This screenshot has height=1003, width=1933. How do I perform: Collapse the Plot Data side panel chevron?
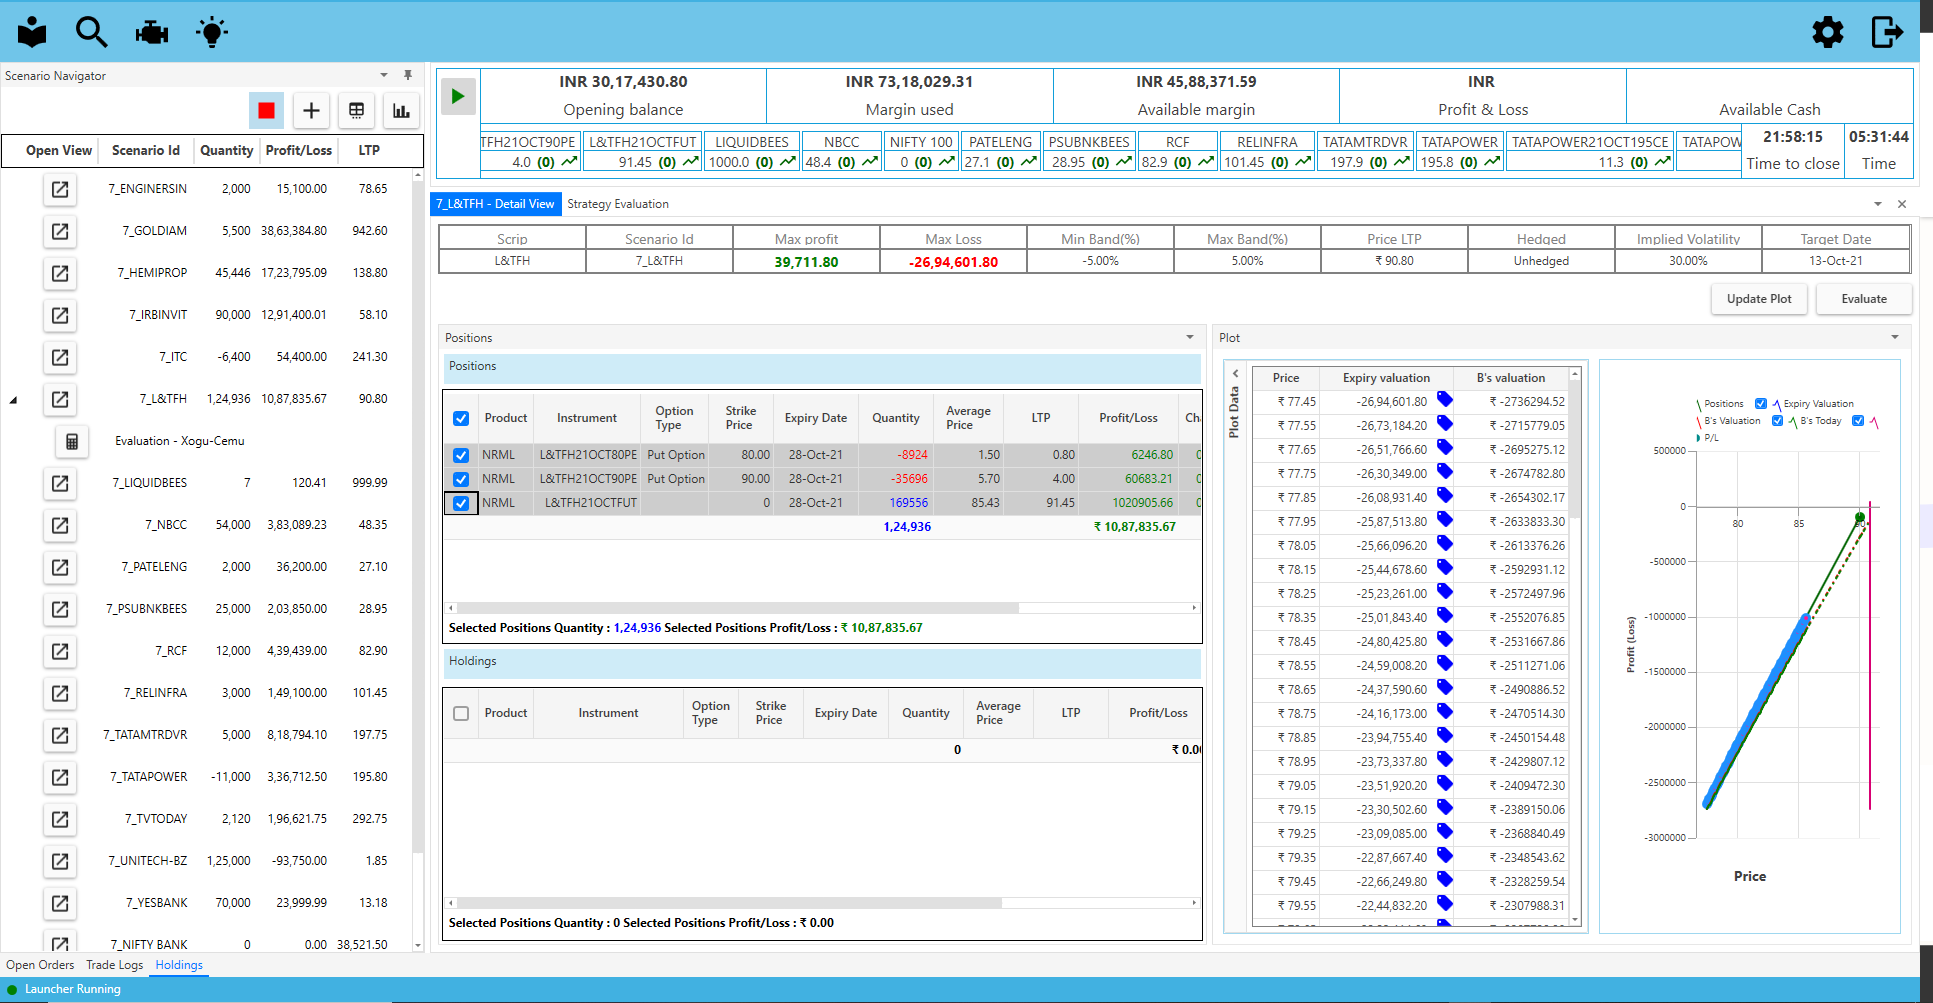click(x=1235, y=373)
